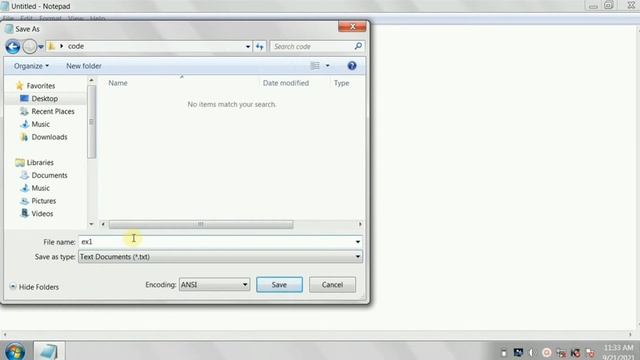Click the horizontal scrollbar right arrow
This screenshot has width=640, height=360.
(360, 224)
